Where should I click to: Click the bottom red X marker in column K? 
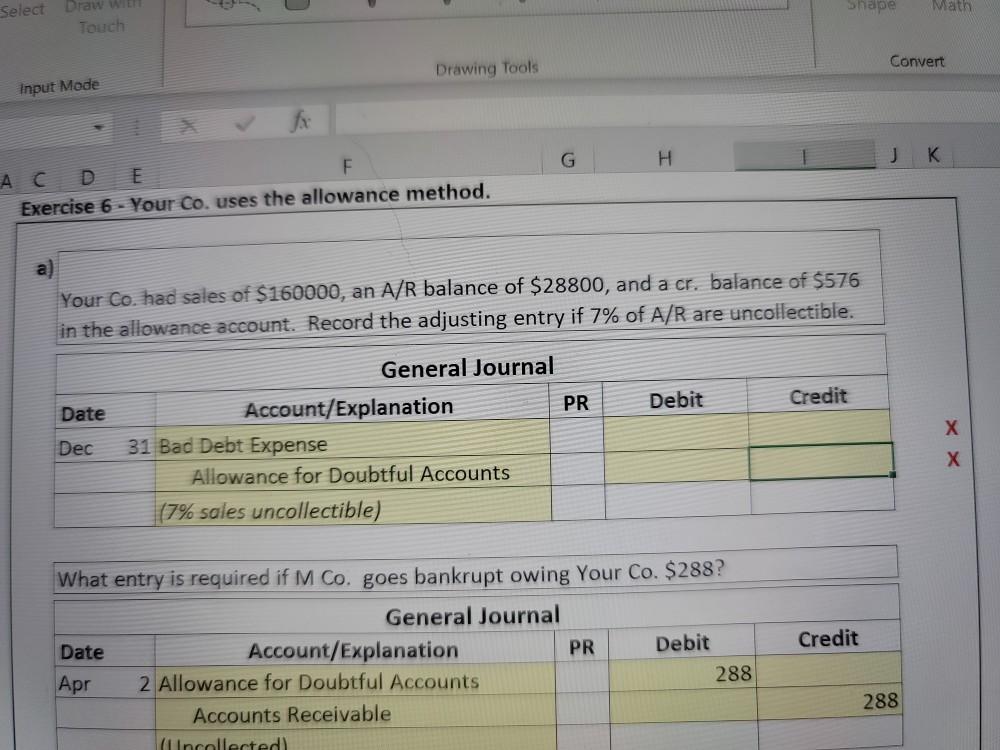point(953,459)
